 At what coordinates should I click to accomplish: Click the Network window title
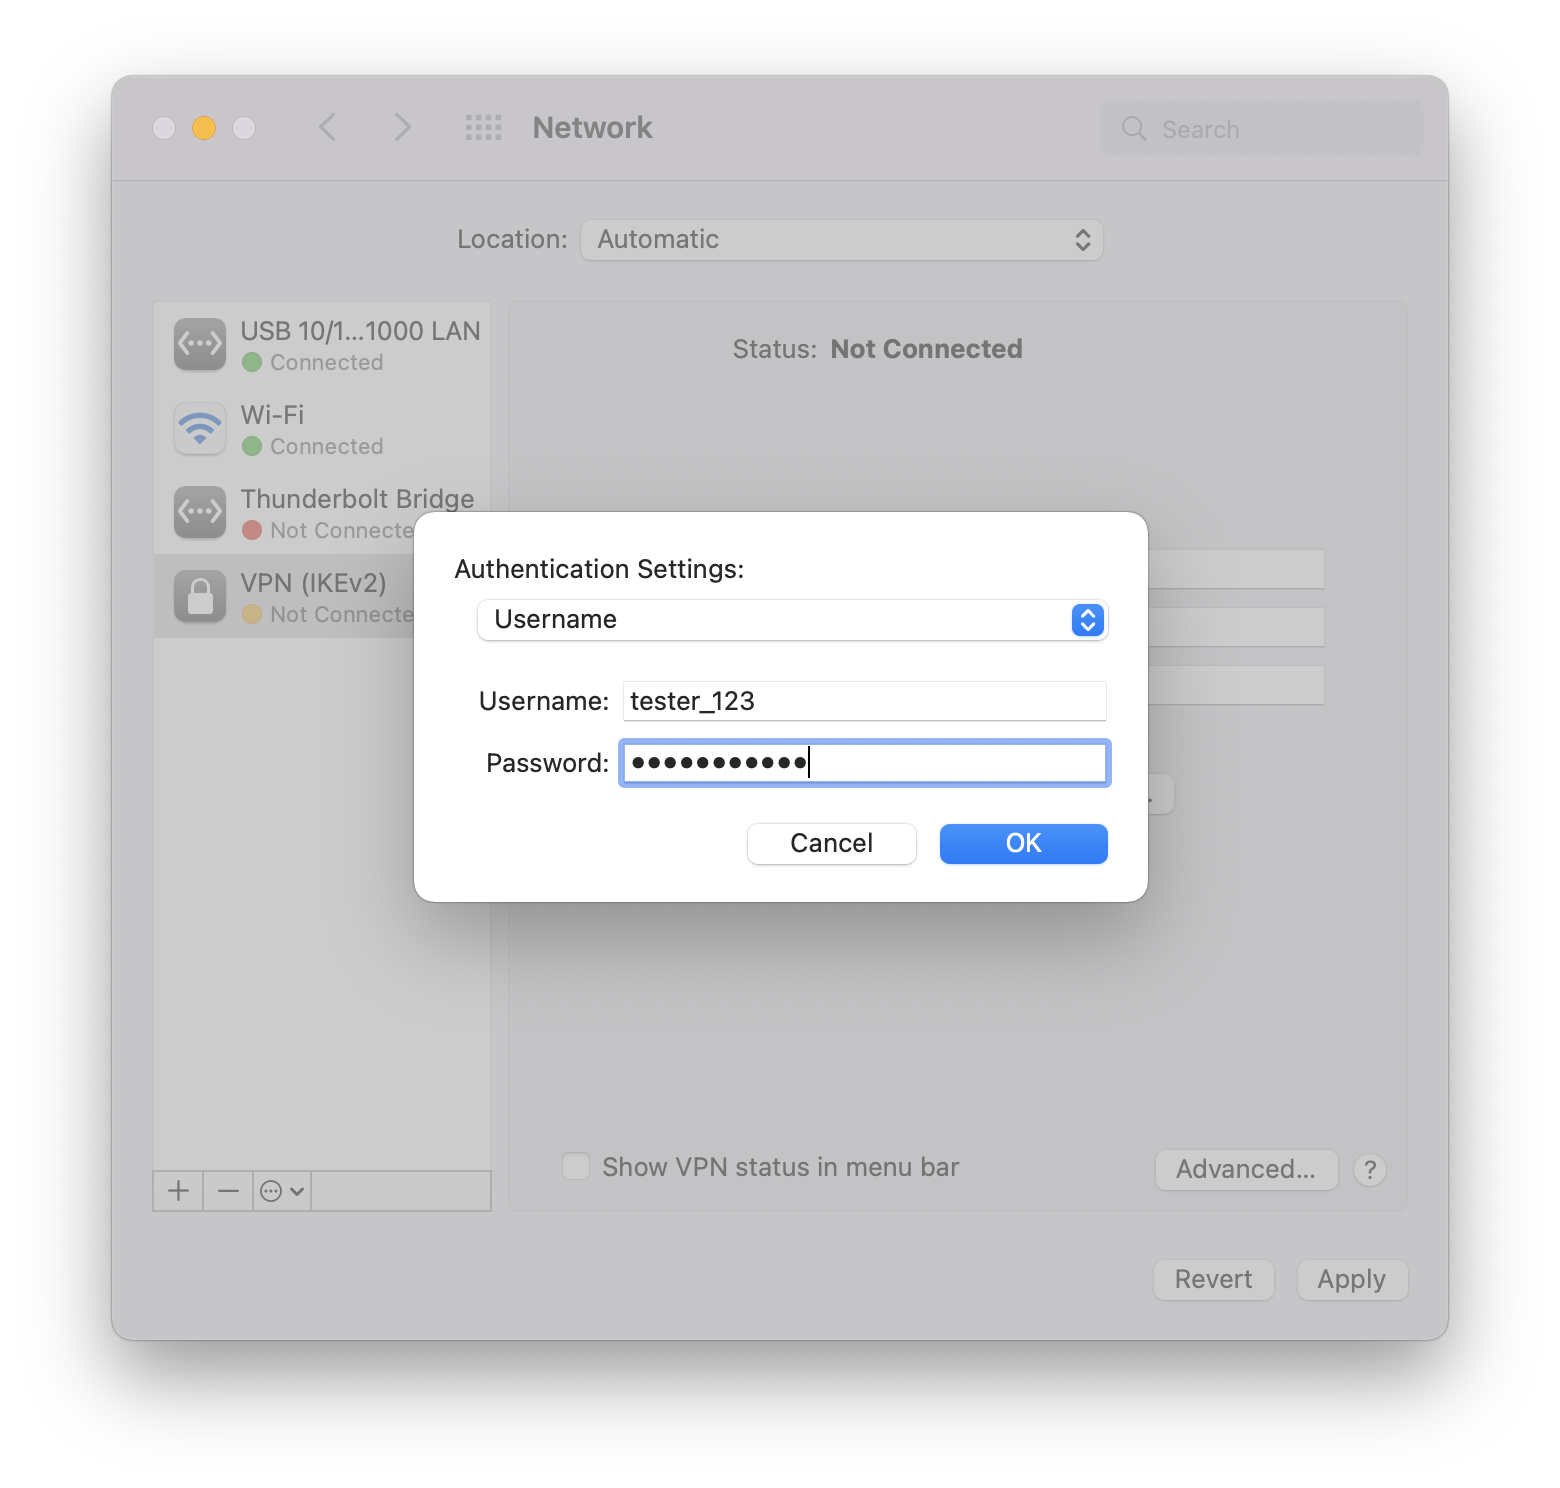pos(592,128)
